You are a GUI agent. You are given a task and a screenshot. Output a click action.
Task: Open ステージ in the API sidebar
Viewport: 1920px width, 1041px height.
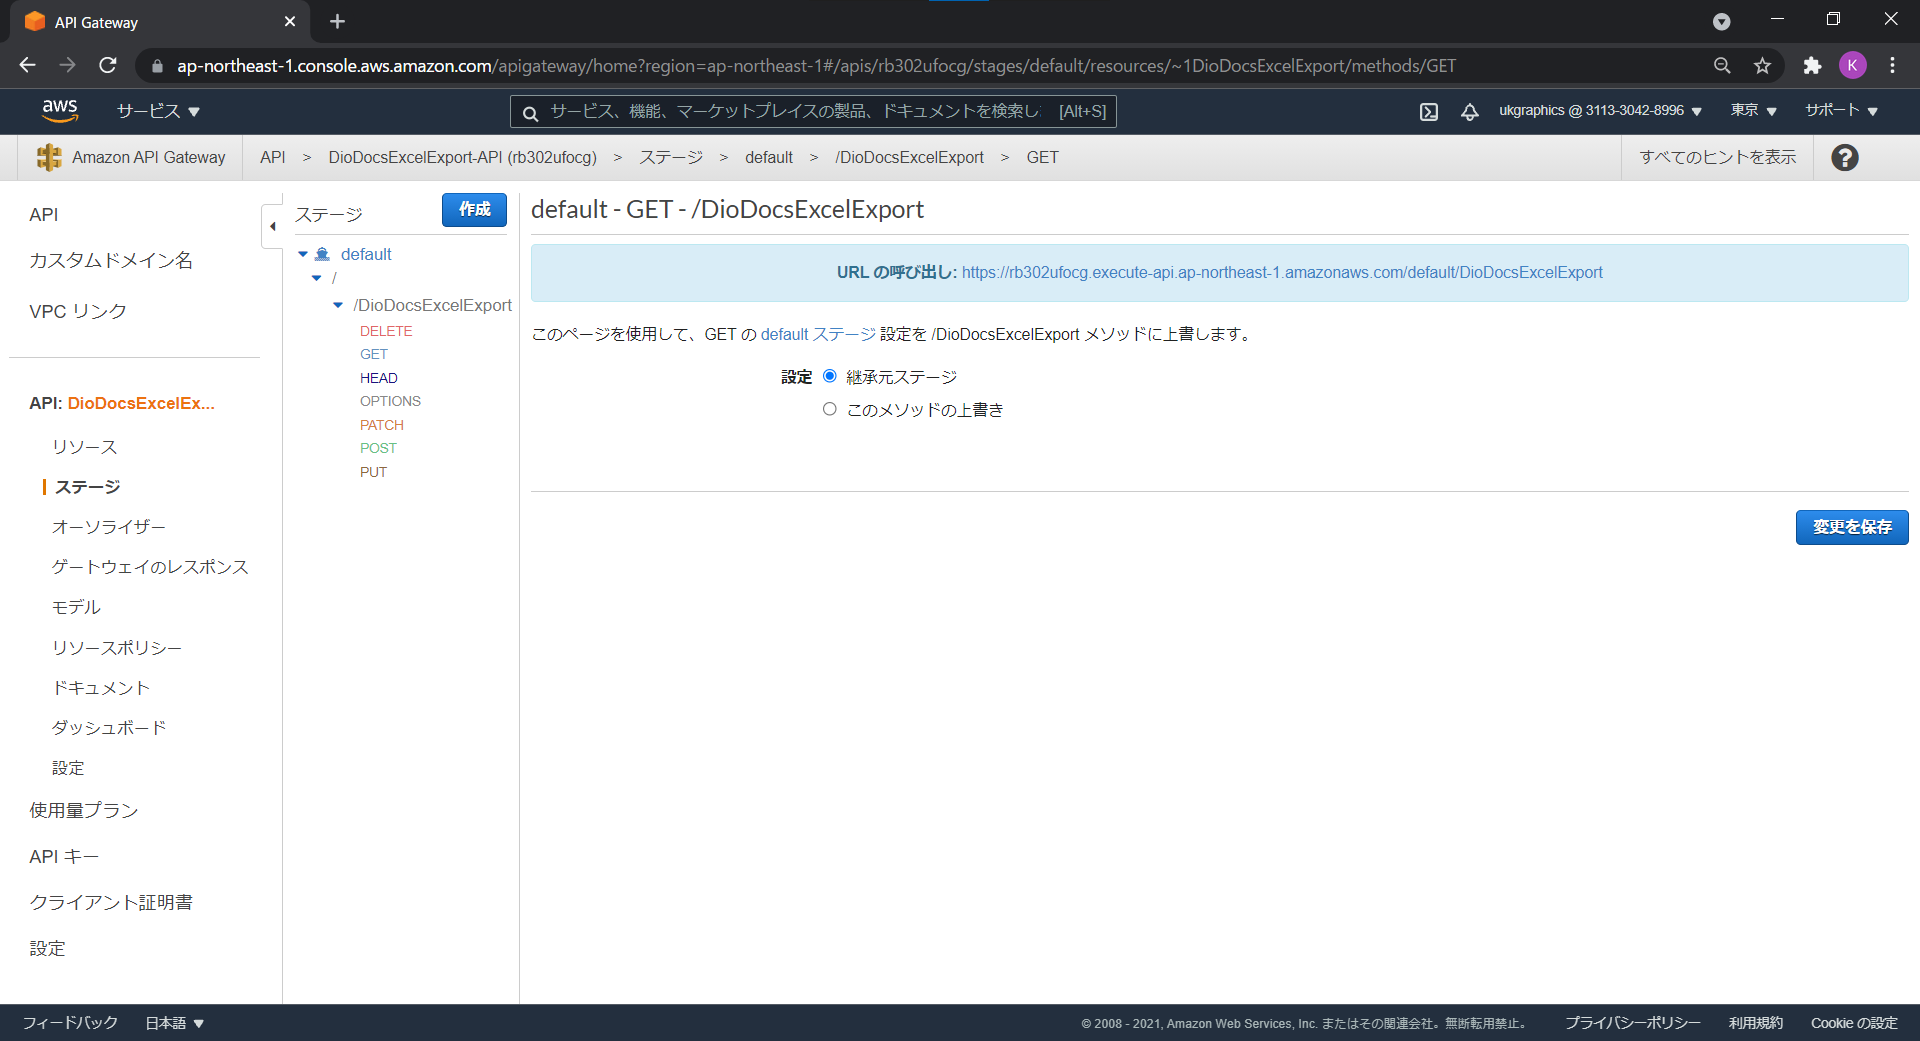[x=87, y=487]
